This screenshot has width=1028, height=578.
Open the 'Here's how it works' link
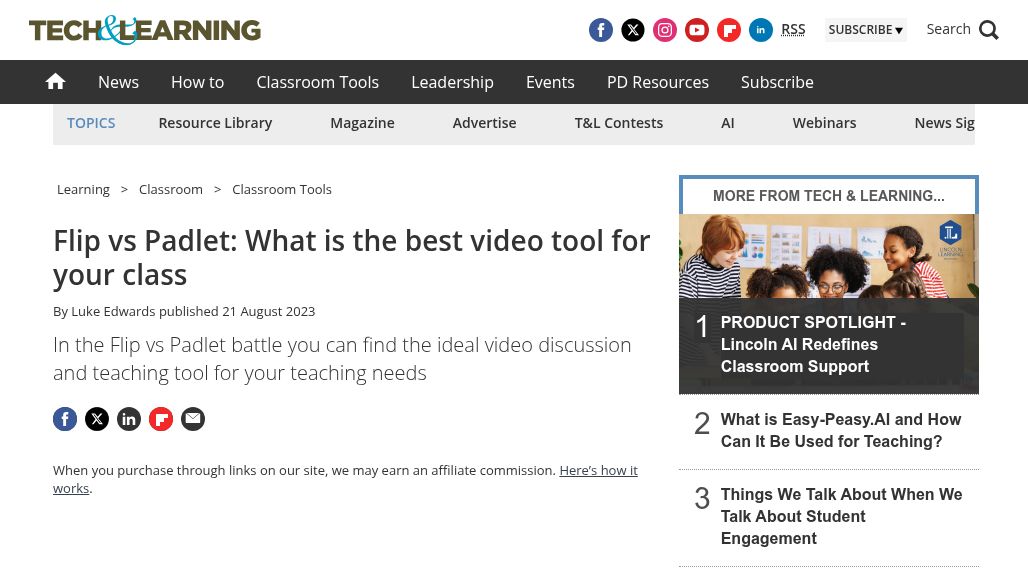tap(598, 470)
